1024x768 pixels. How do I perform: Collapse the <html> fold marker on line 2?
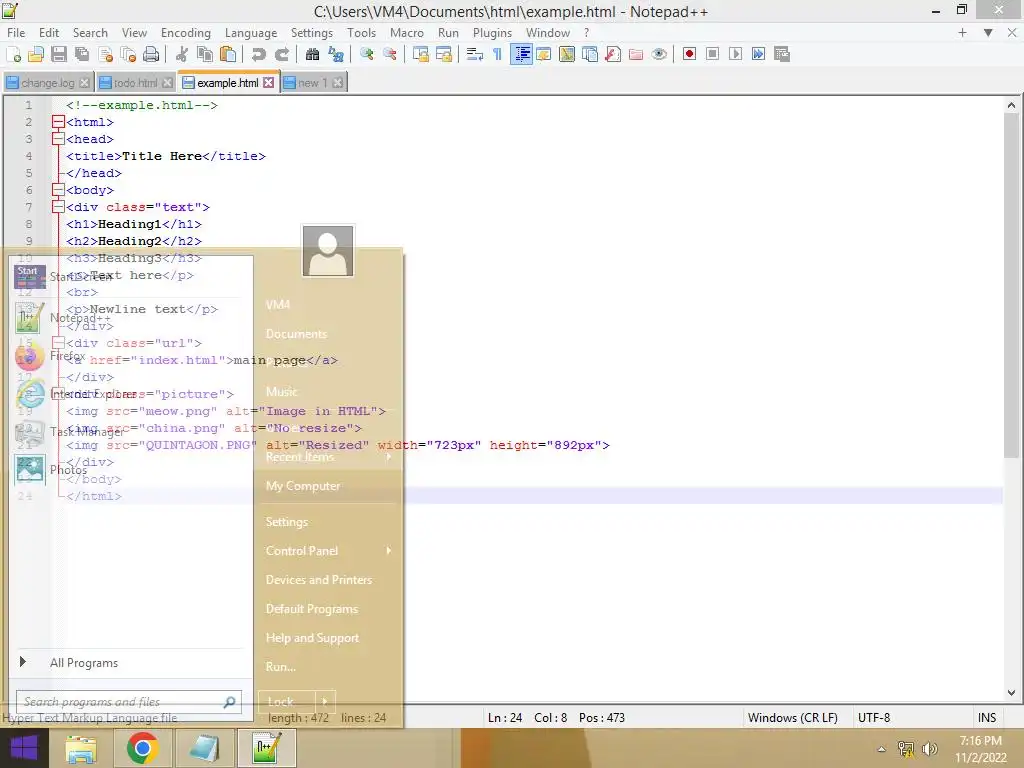click(x=58, y=122)
